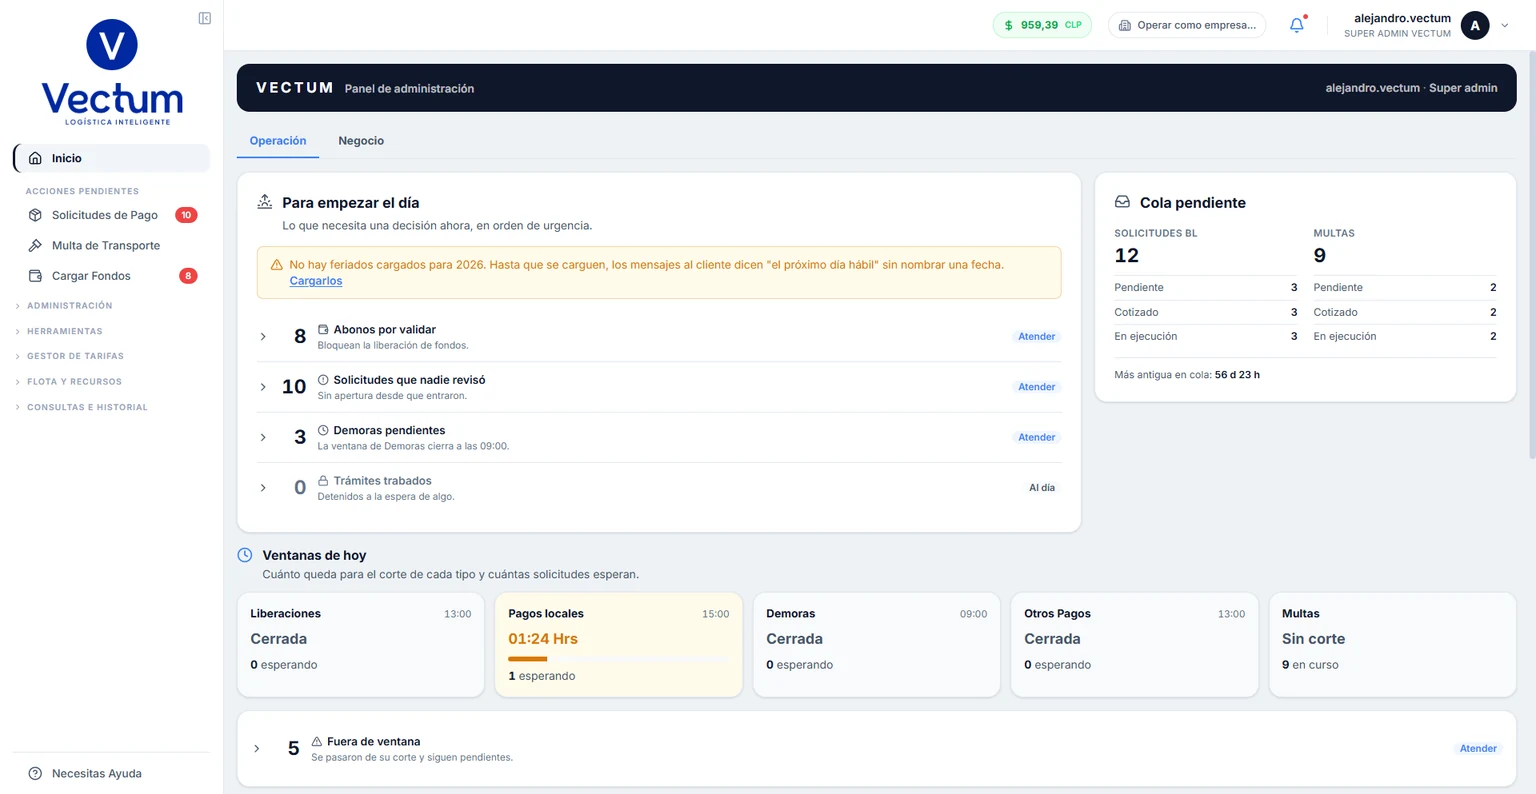Image resolution: width=1536 pixels, height=794 pixels.
Task: Click the Solicitudes BL total 12
Action: pos(1127,256)
